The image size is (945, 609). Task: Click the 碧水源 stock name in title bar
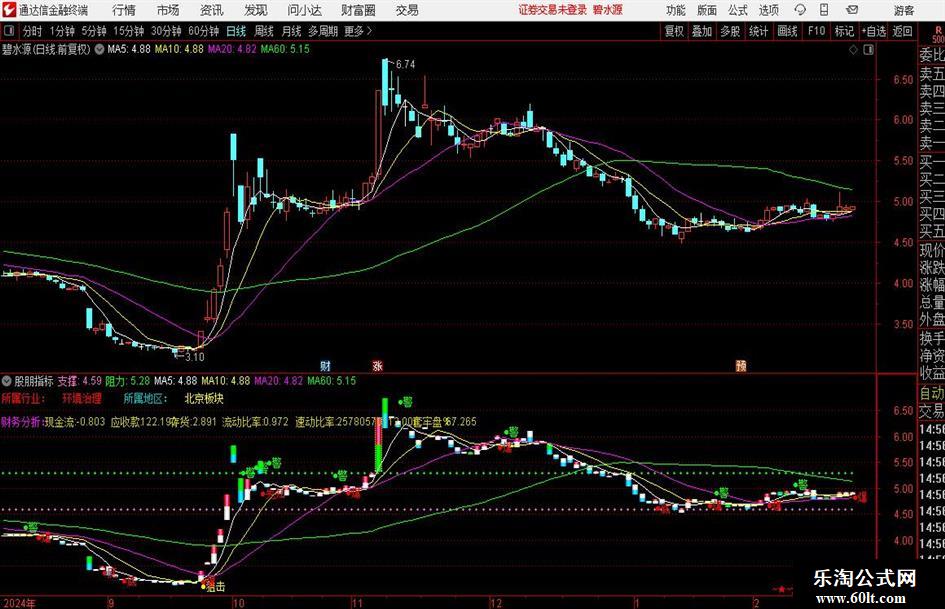coord(608,10)
